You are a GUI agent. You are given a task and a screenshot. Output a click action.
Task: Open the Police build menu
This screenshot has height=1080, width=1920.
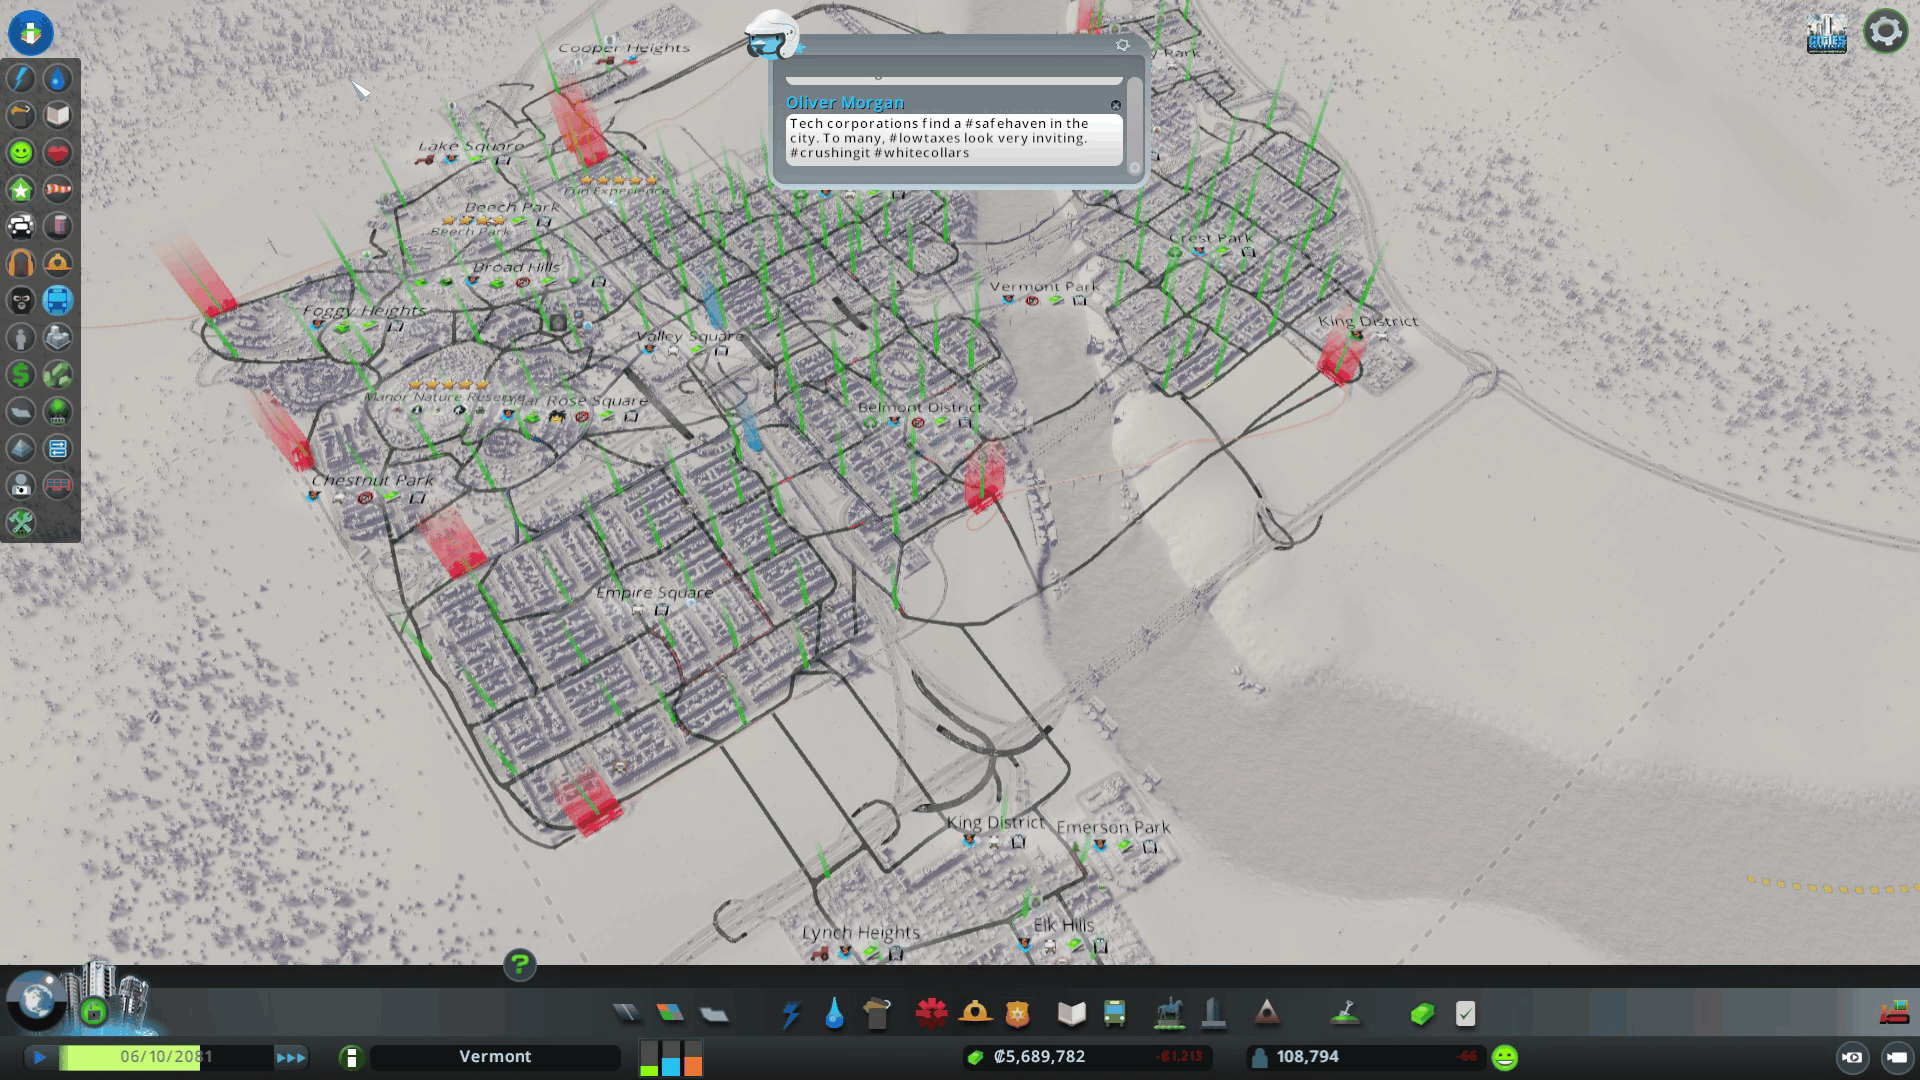coord(1017,1014)
